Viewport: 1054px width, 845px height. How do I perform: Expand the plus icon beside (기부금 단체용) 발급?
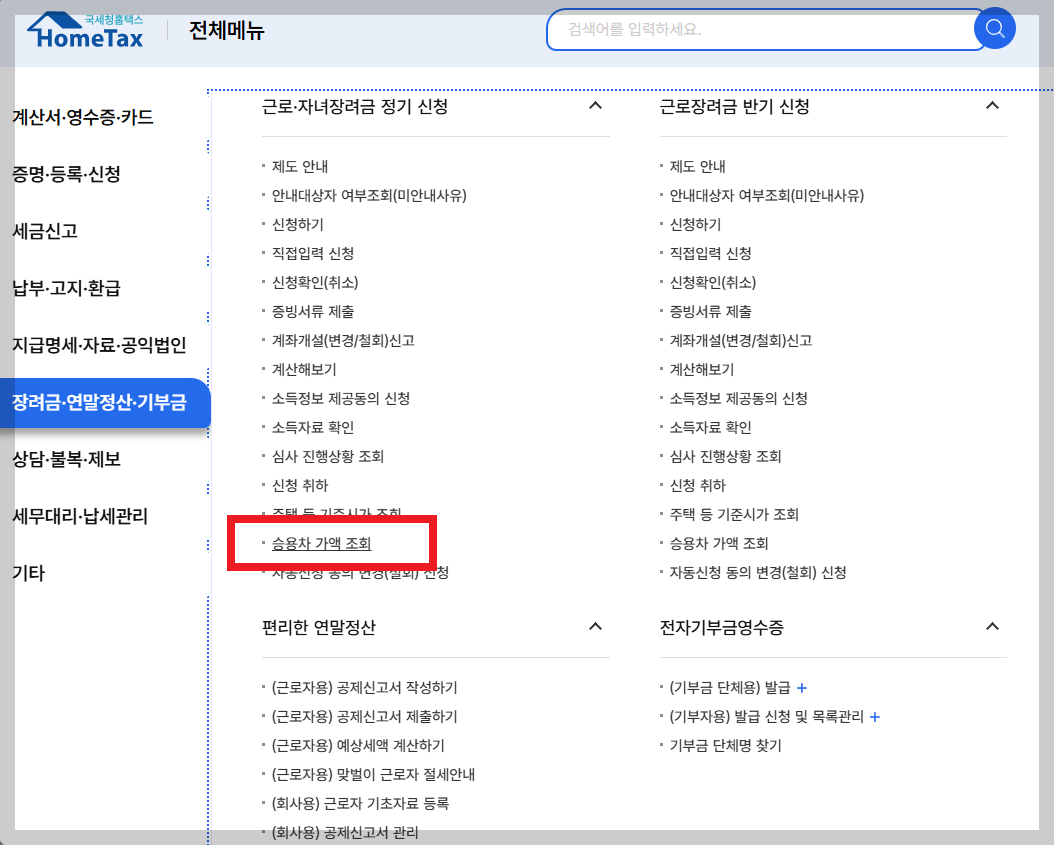pyautogui.click(x=803, y=686)
